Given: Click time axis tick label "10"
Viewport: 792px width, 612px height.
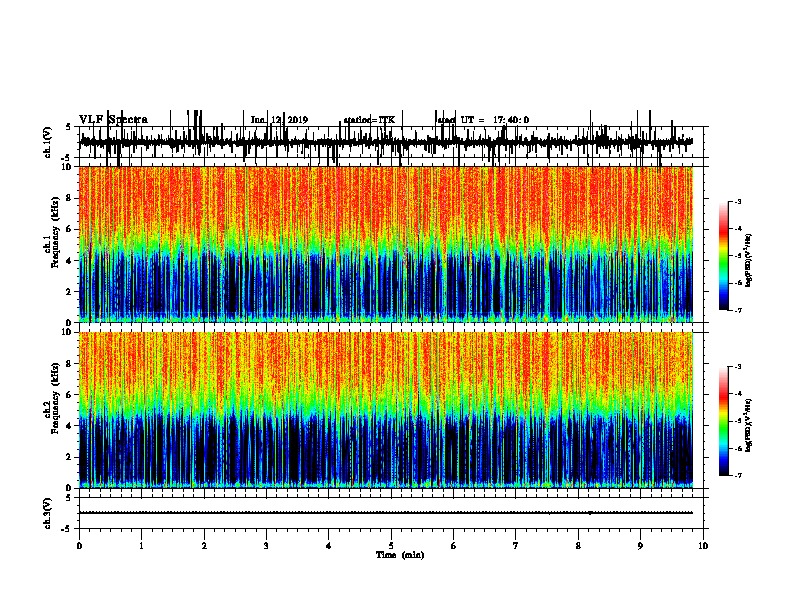Looking at the screenshot, I should pyautogui.click(x=703, y=546).
